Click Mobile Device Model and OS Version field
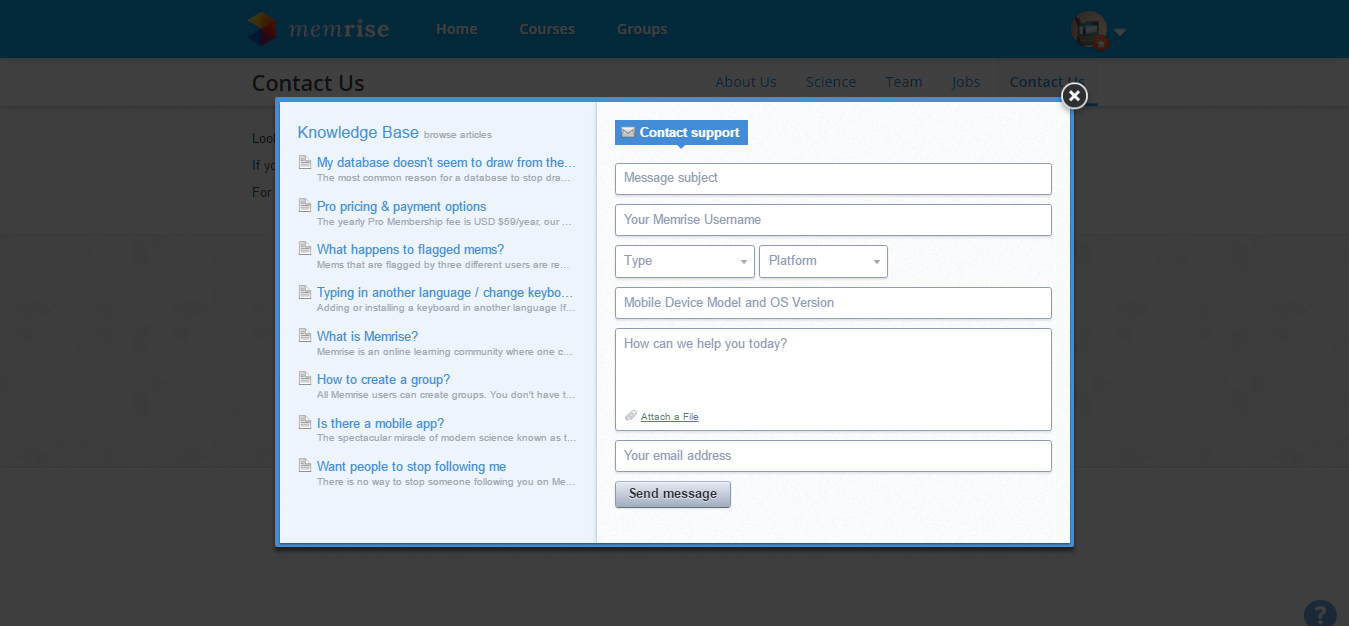The image size is (1349, 626). tap(833, 303)
